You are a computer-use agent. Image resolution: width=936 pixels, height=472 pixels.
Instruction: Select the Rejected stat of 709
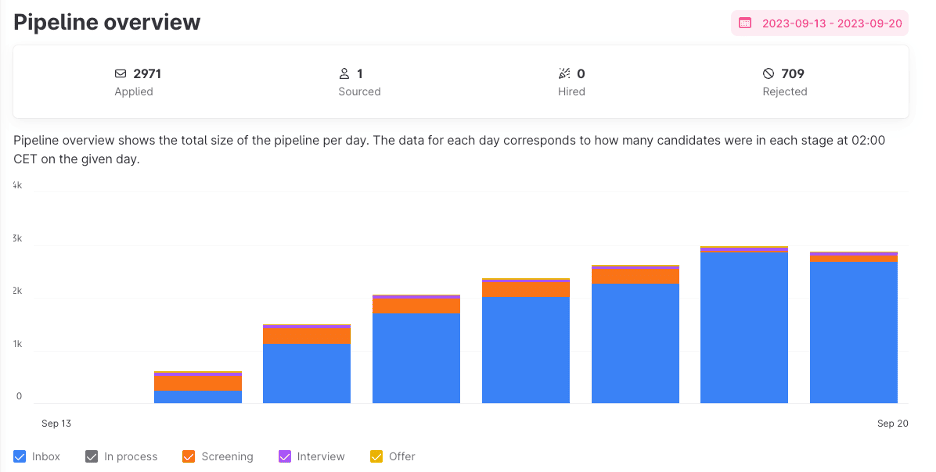click(784, 82)
